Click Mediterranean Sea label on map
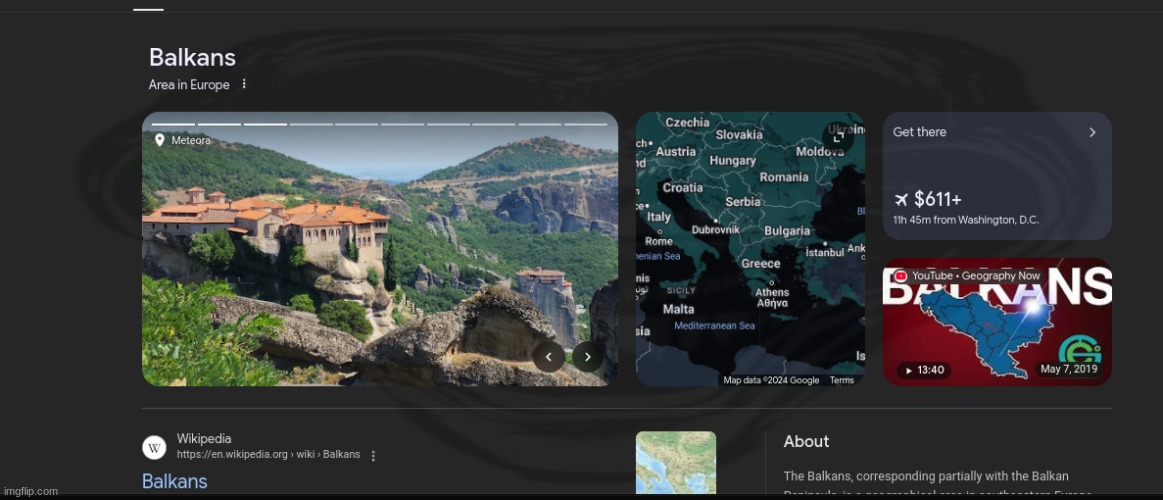The height and width of the screenshot is (500, 1163). 714,326
